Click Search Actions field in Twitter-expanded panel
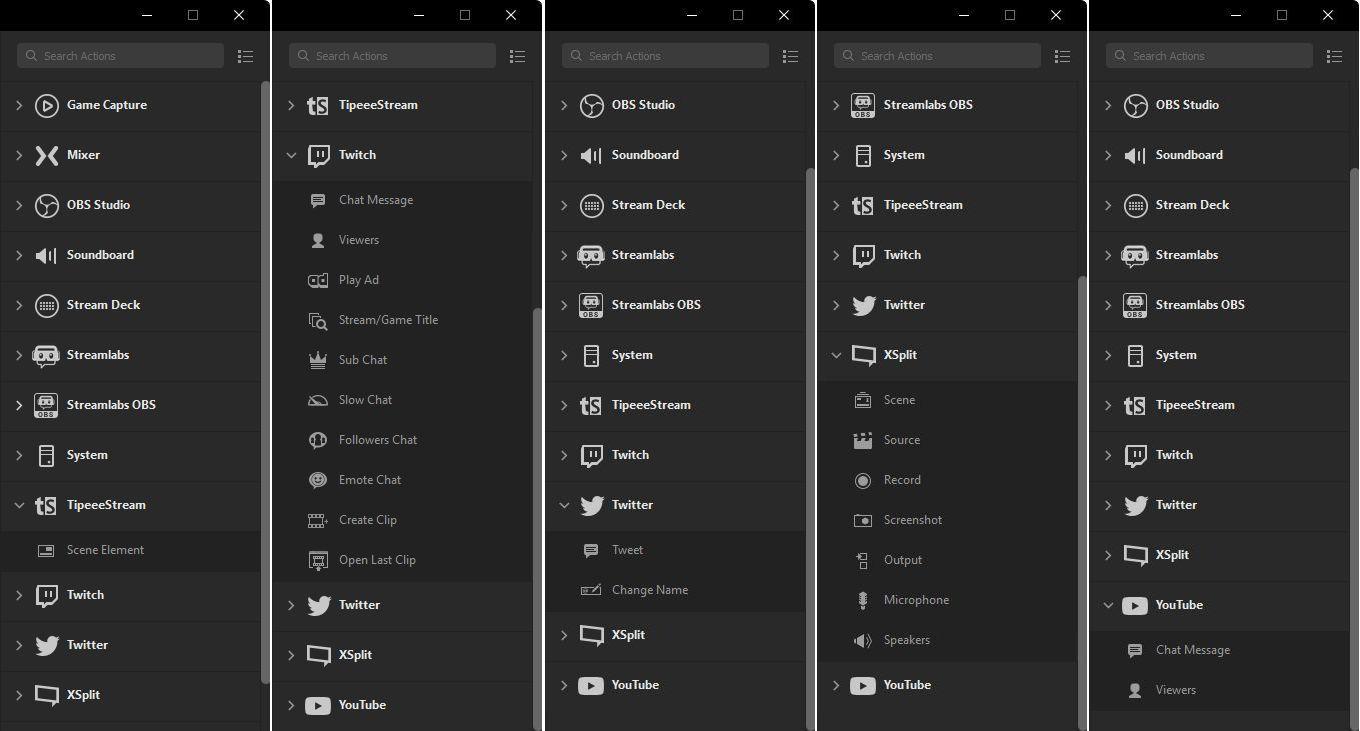 (x=665, y=56)
